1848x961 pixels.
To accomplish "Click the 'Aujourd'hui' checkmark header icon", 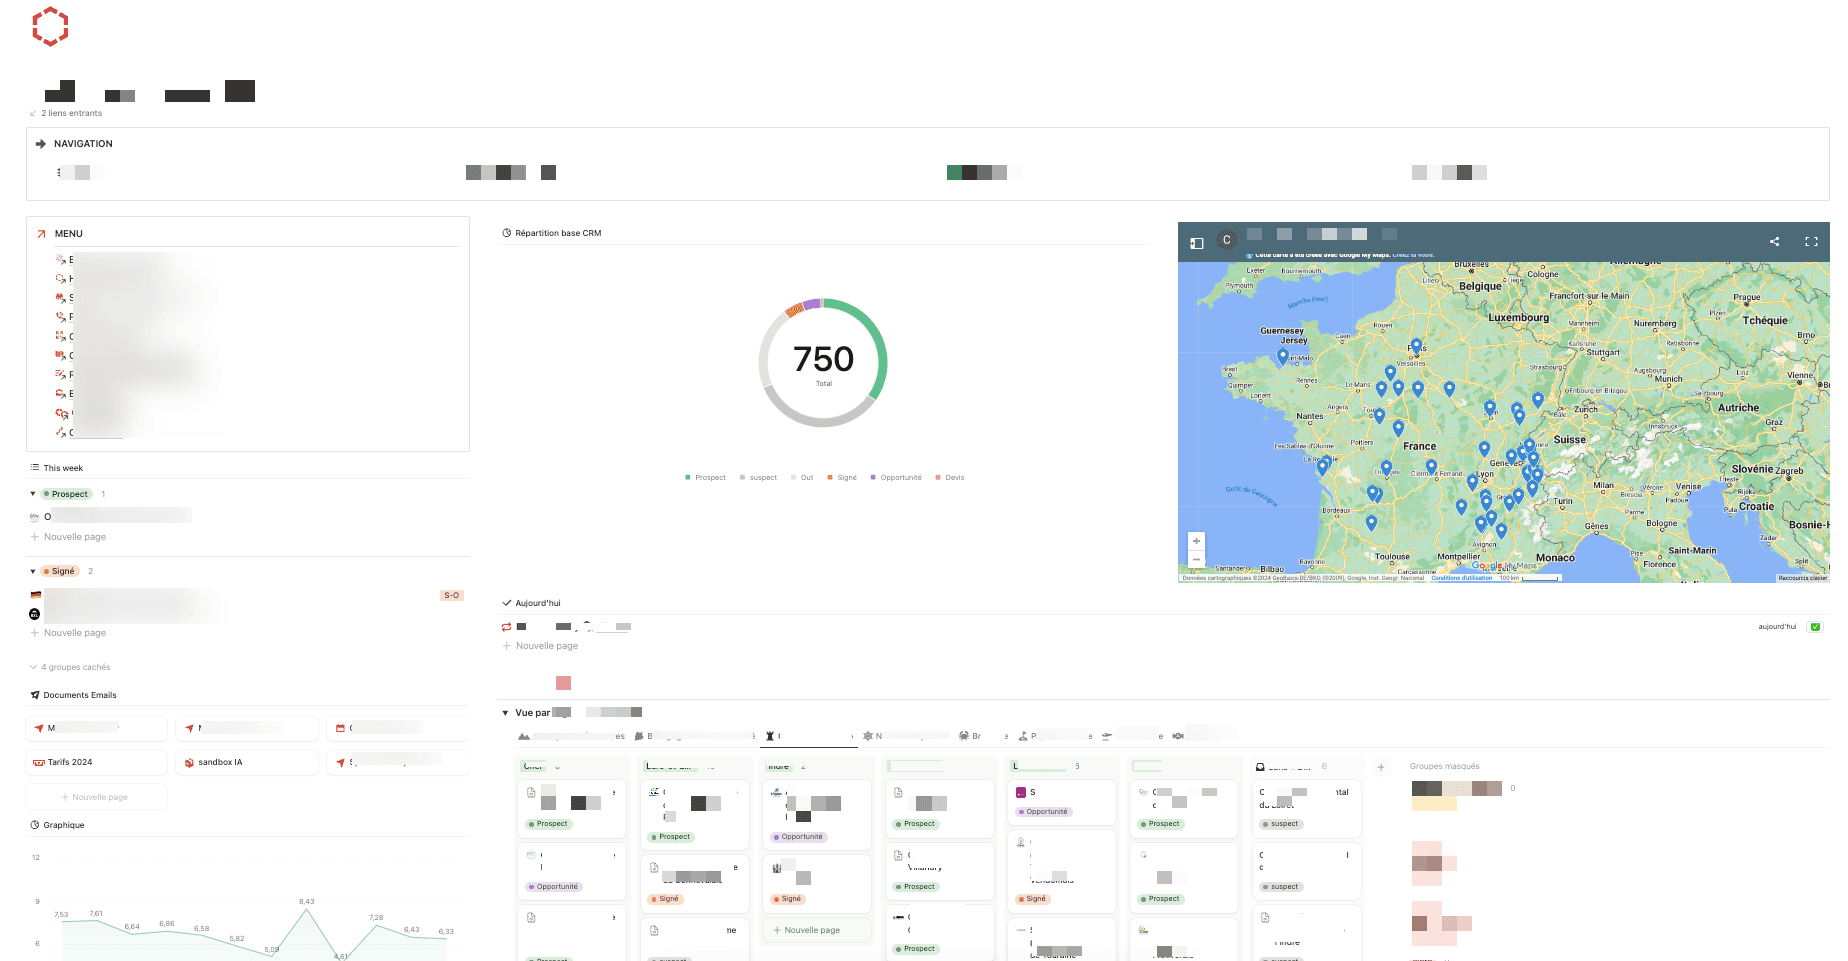I will click(x=506, y=603).
